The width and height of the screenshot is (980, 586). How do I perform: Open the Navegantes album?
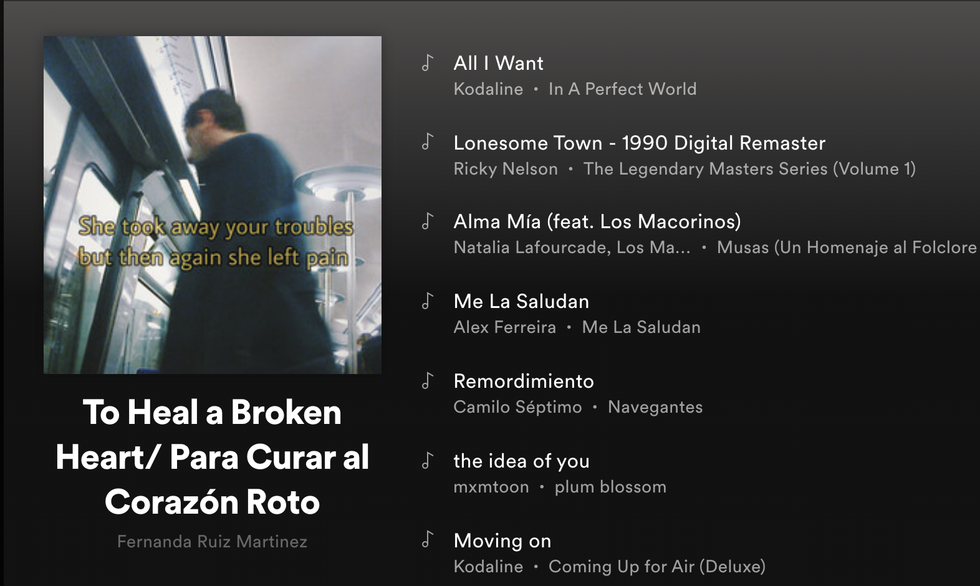(x=655, y=407)
